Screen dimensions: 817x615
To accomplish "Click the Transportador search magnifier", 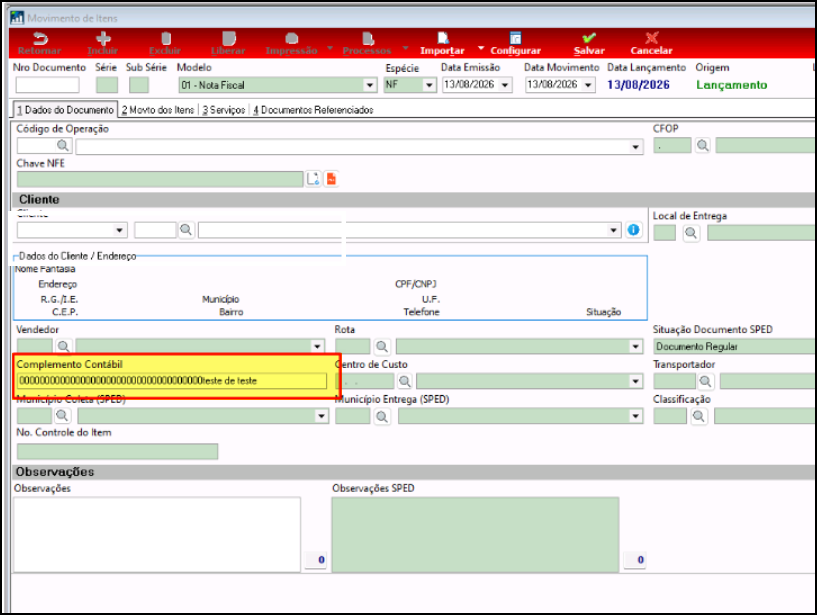I will (705, 381).
